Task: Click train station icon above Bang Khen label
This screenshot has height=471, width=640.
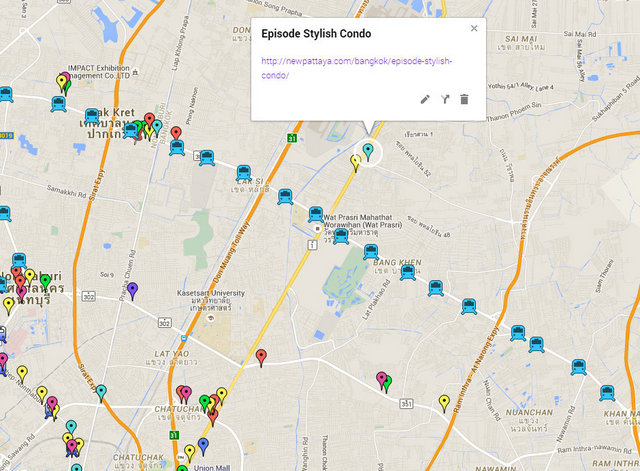Action: coord(371,251)
